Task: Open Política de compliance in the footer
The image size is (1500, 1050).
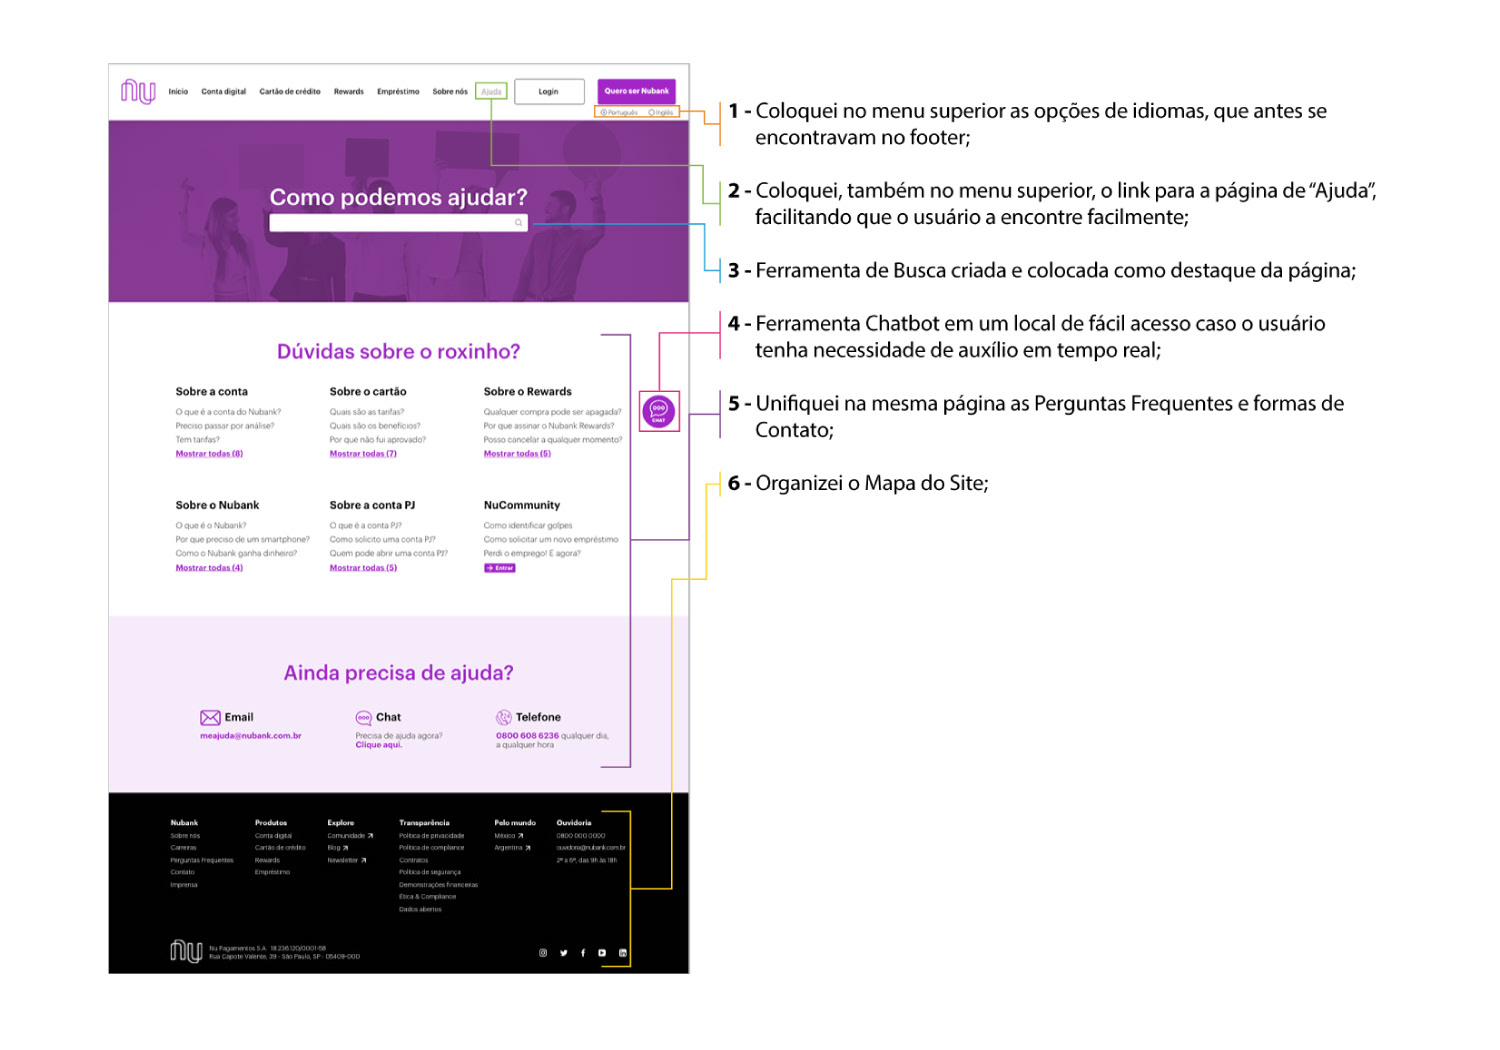Action: coord(432,848)
